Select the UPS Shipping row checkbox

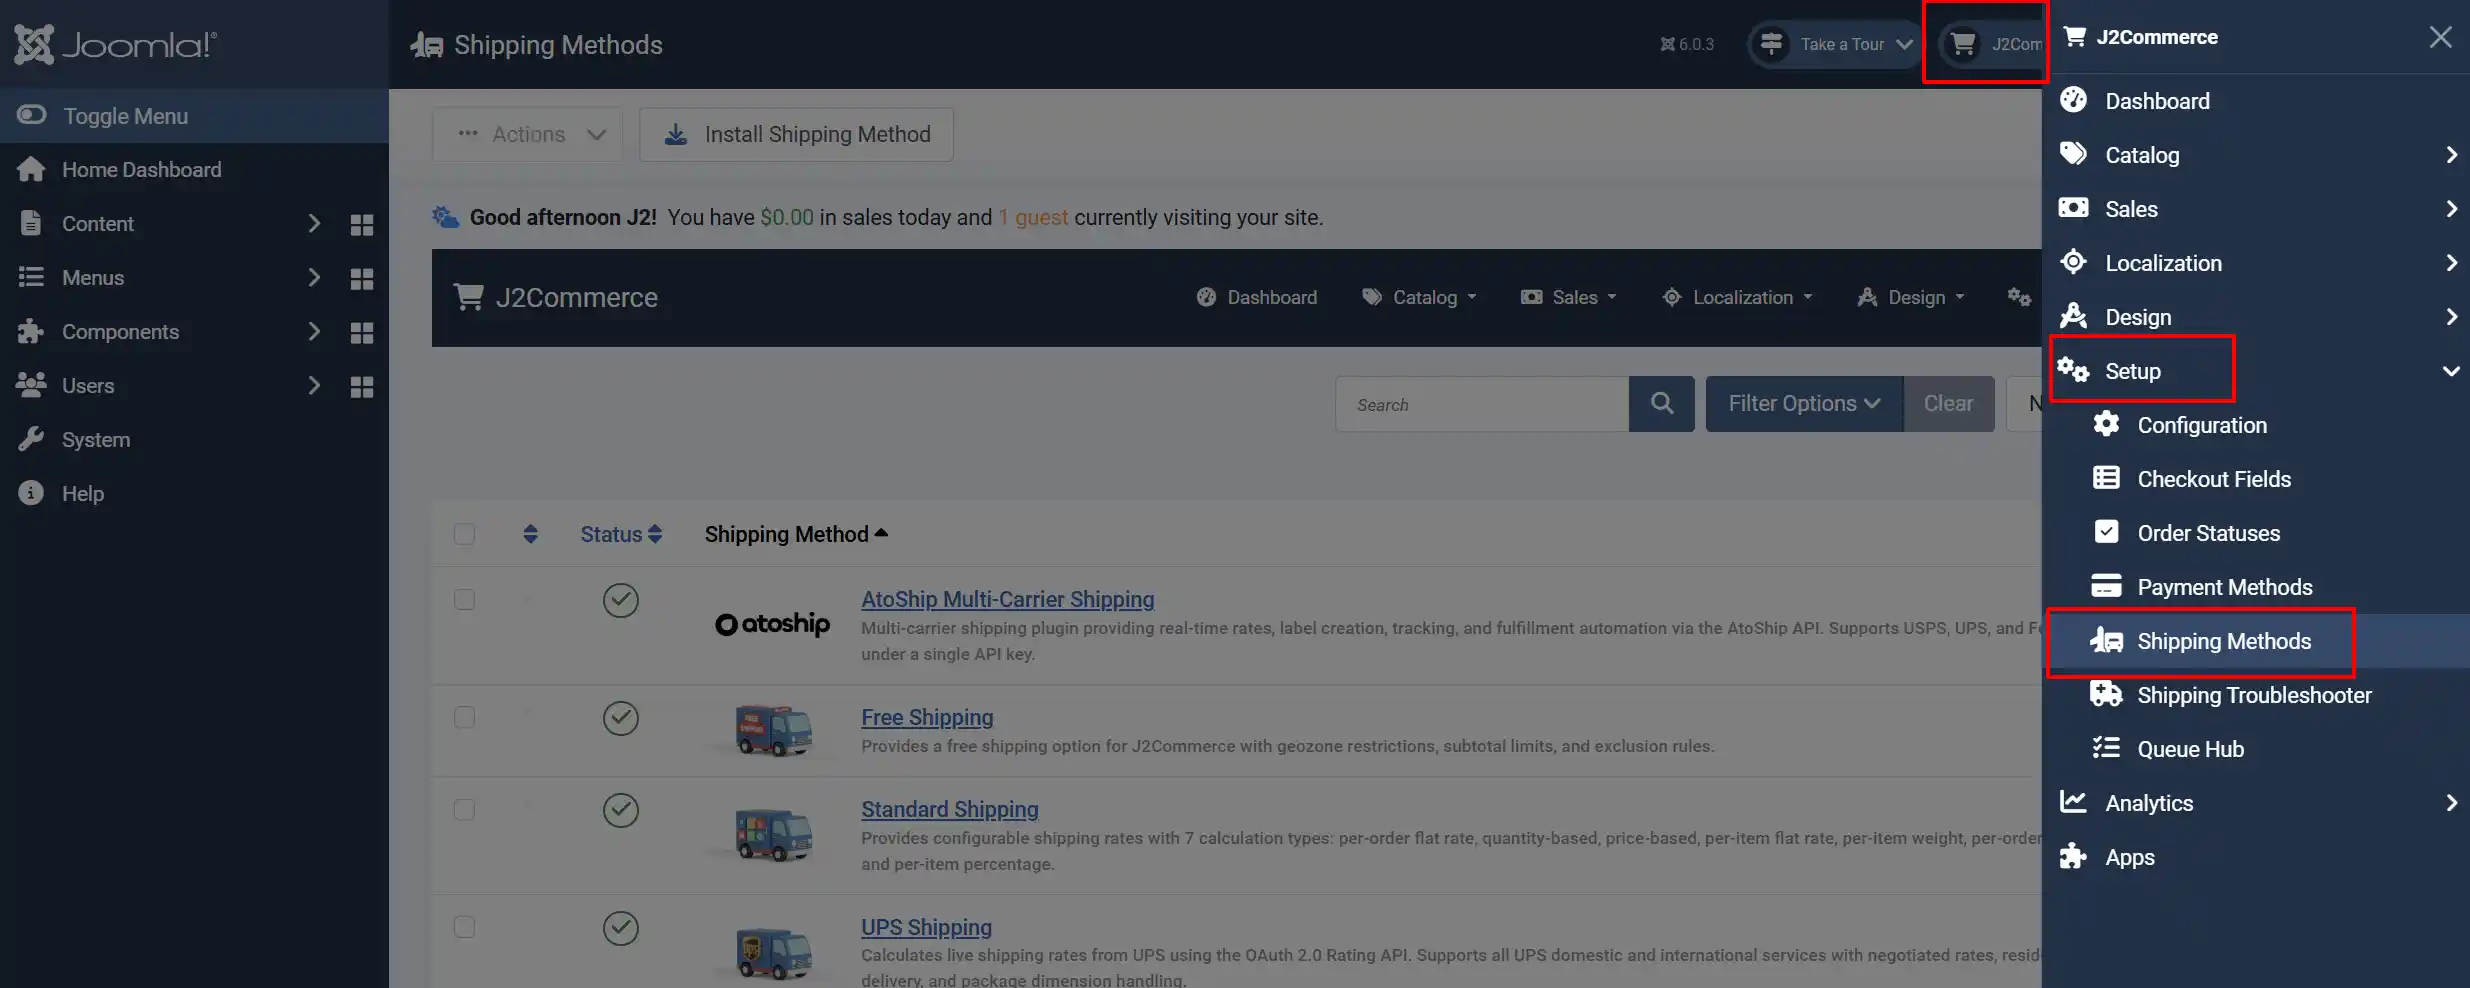pyautogui.click(x=464, y=927)
